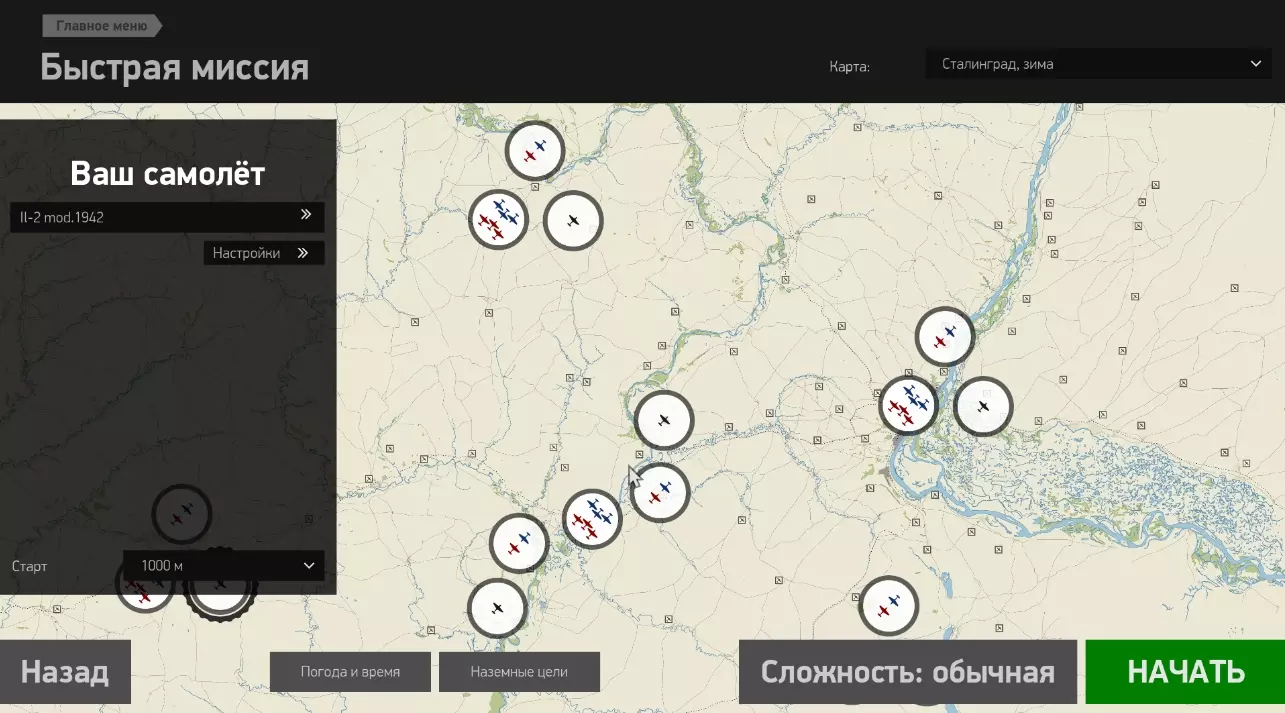Select duel marker left of central squadron marker

coord(519,543)
